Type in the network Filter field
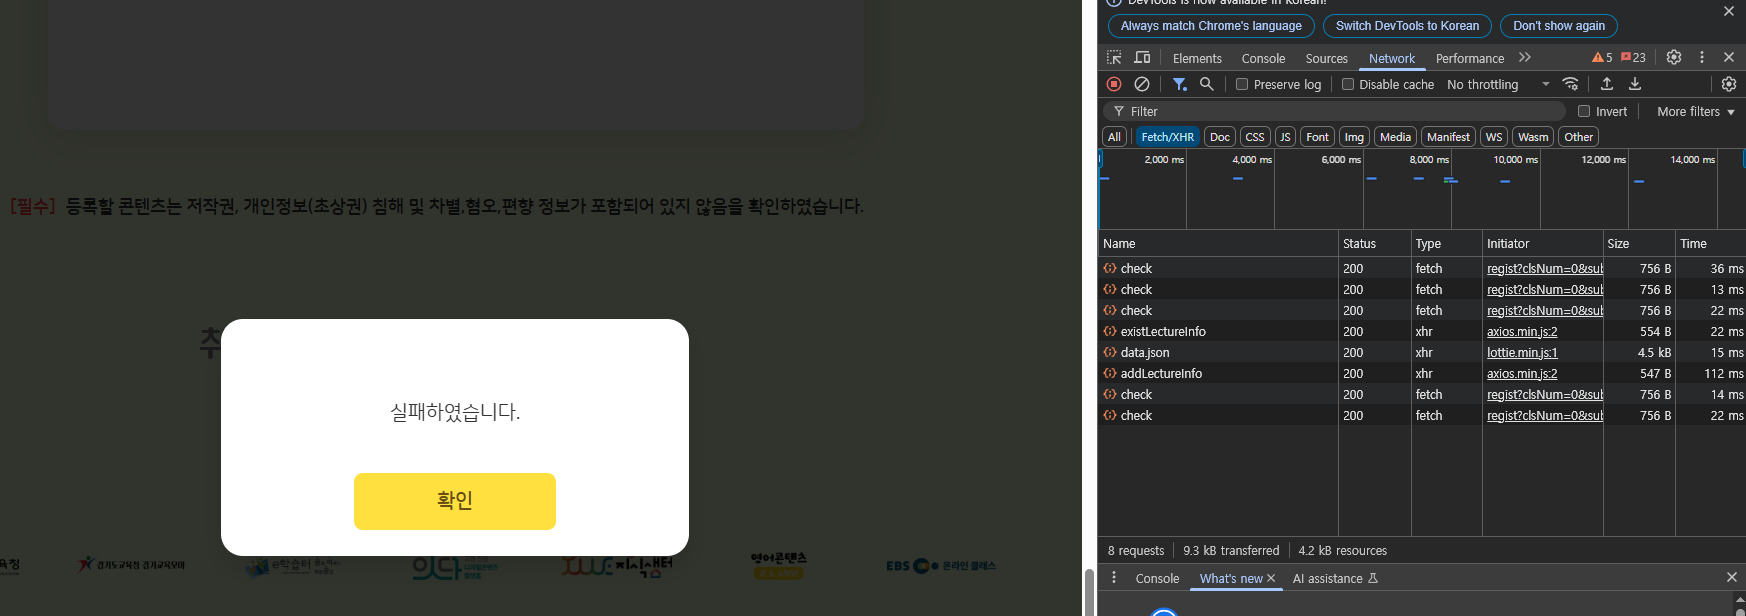Screen dimensions: 1746x616 pos(1340,112)
